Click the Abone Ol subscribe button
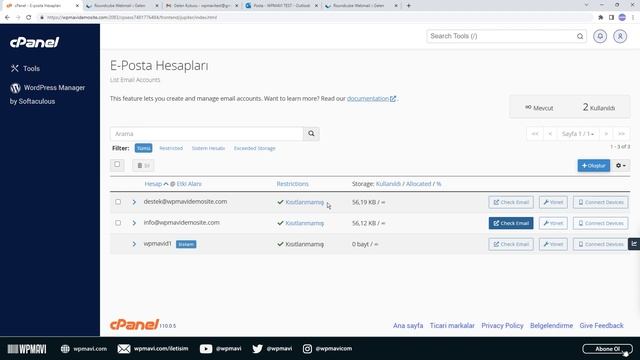This screenshot has width=640, height=360. click(x=607, y=349)
